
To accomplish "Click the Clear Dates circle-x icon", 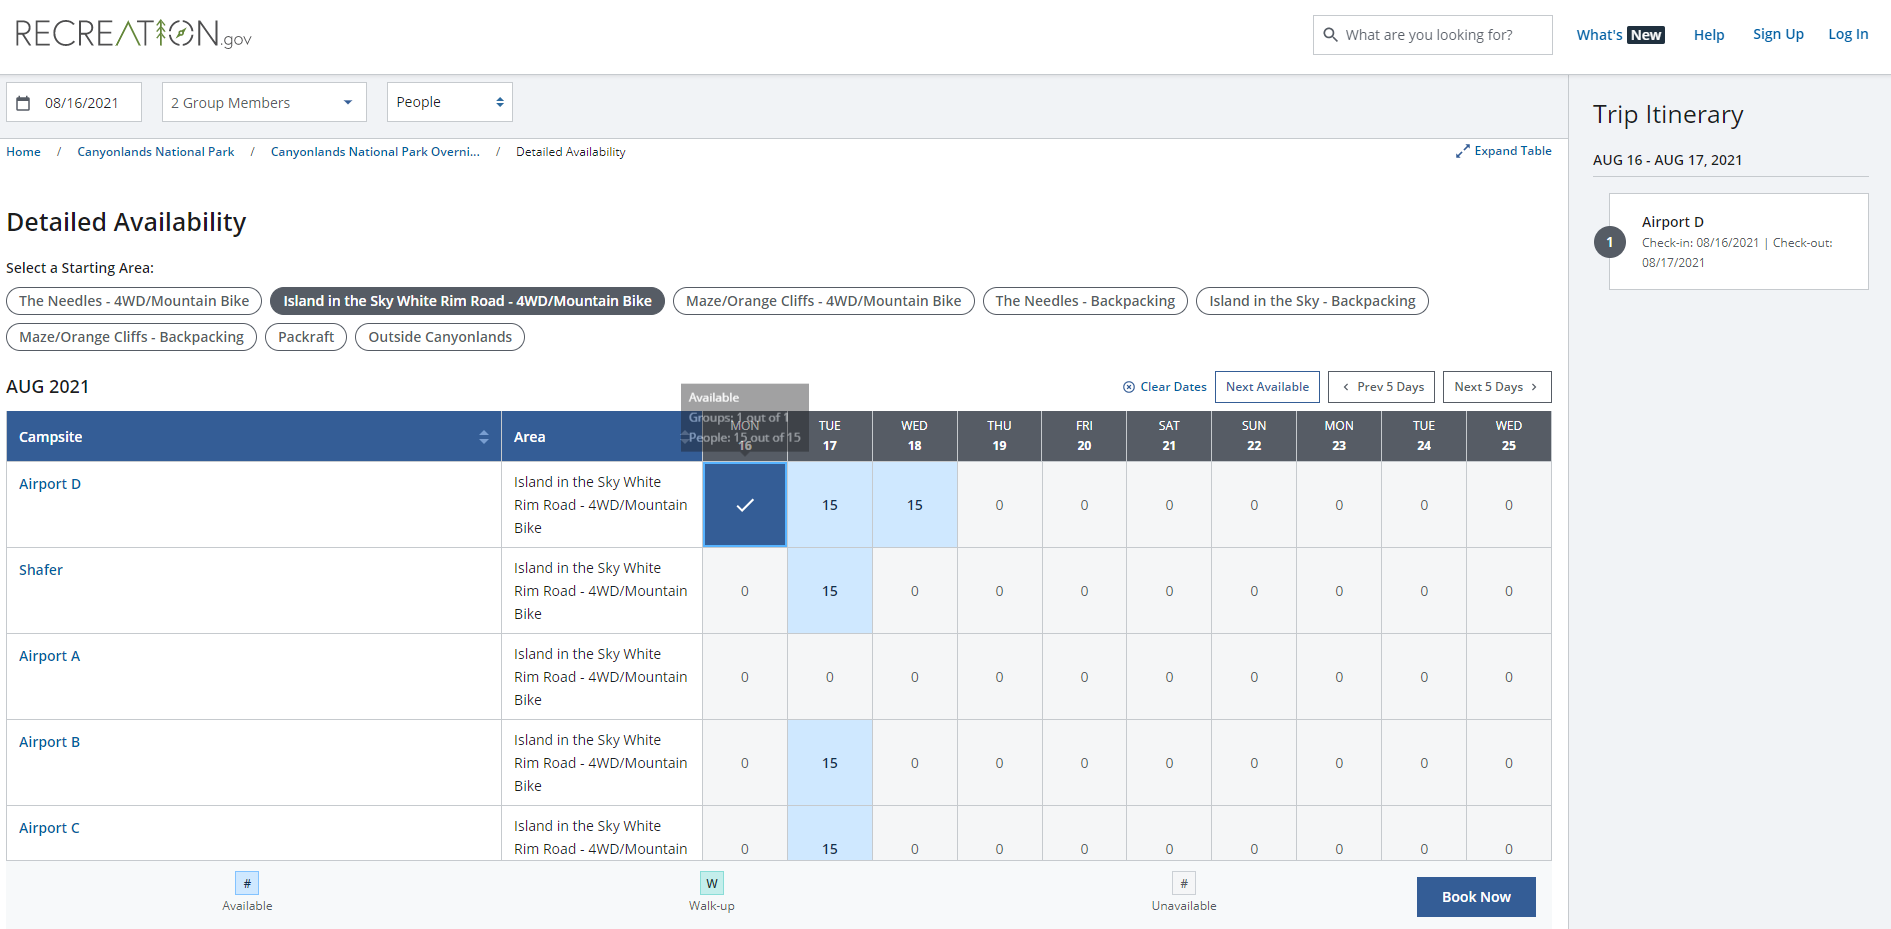I will (1129, 387).
